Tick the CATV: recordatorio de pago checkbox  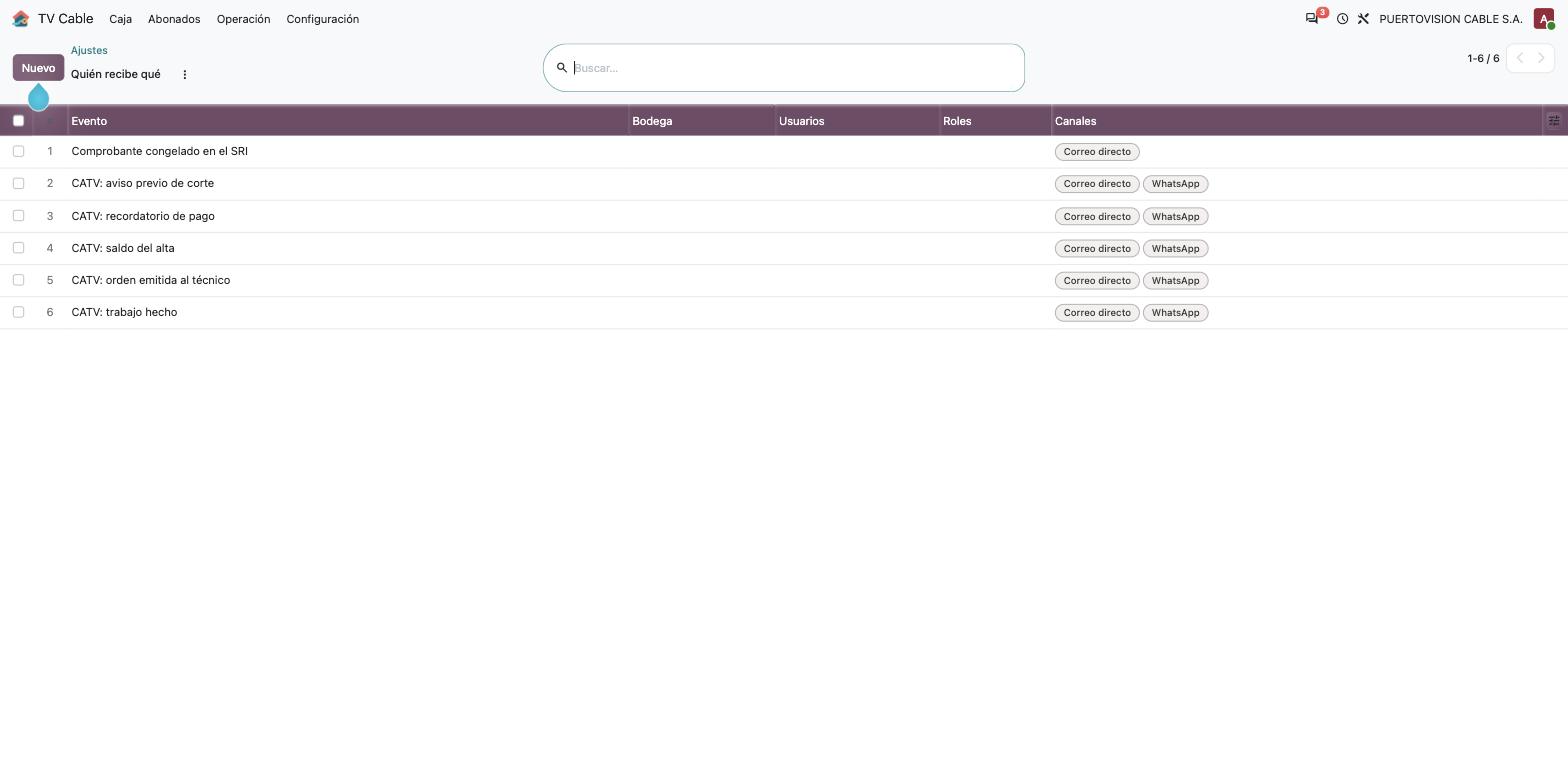point(18,216)
